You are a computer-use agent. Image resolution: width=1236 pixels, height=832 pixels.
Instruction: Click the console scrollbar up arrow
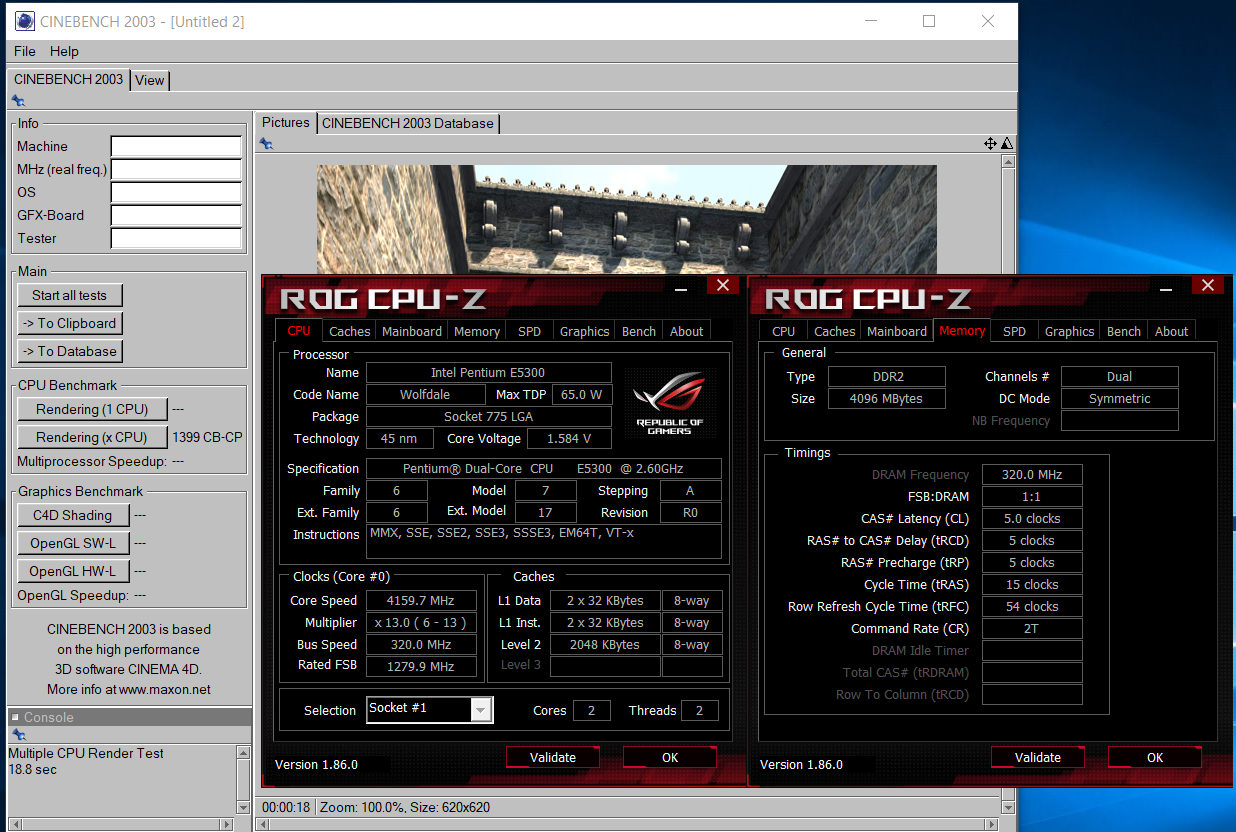tap(243, 752)
